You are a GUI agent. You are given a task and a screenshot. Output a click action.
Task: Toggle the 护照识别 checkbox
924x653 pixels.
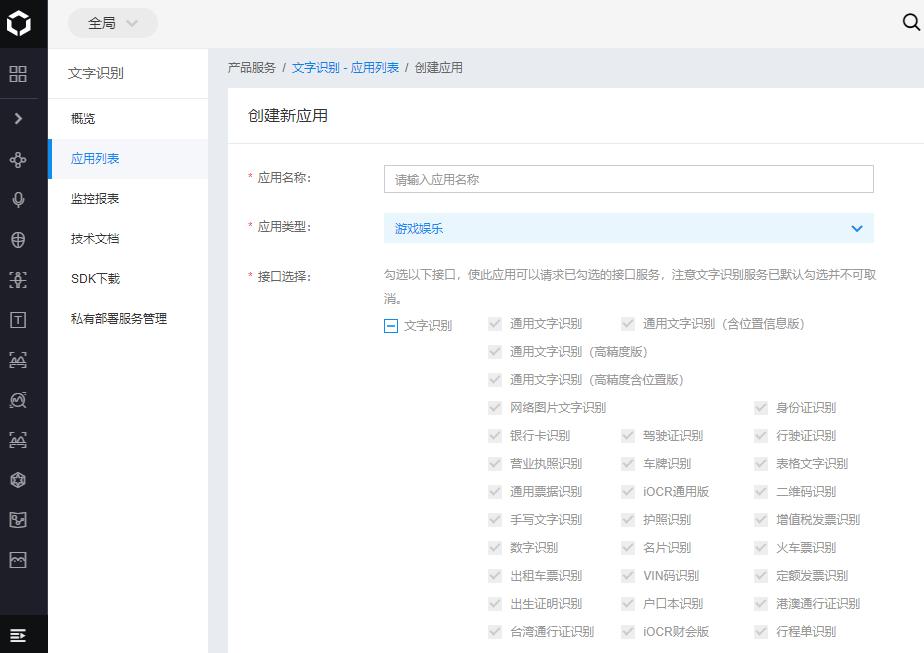[628, 520]
